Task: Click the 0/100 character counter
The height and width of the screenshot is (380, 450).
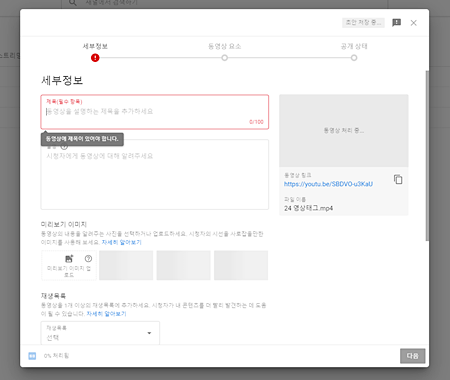Action: [256, 122]
